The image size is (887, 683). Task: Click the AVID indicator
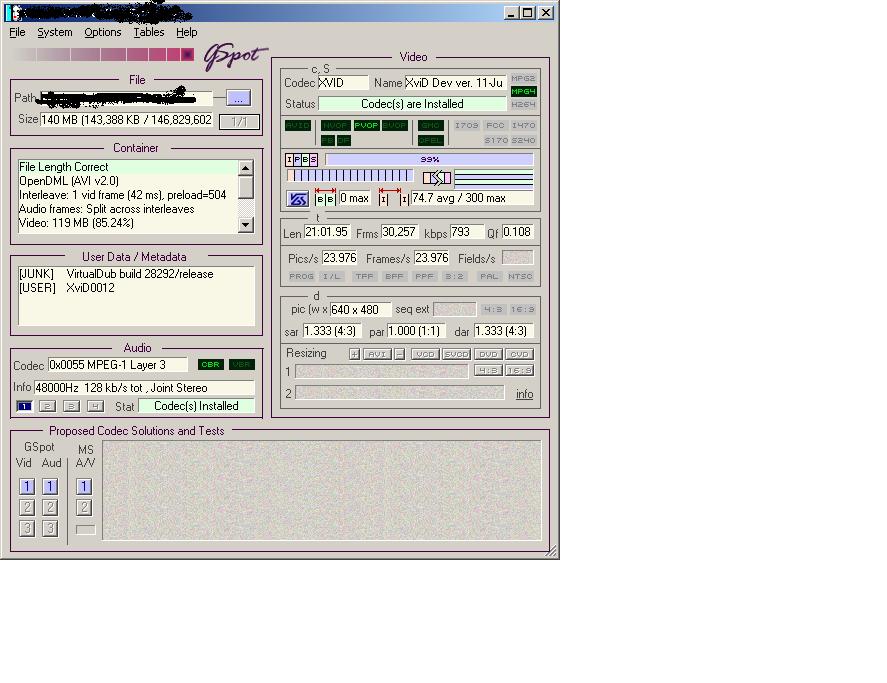298,126
